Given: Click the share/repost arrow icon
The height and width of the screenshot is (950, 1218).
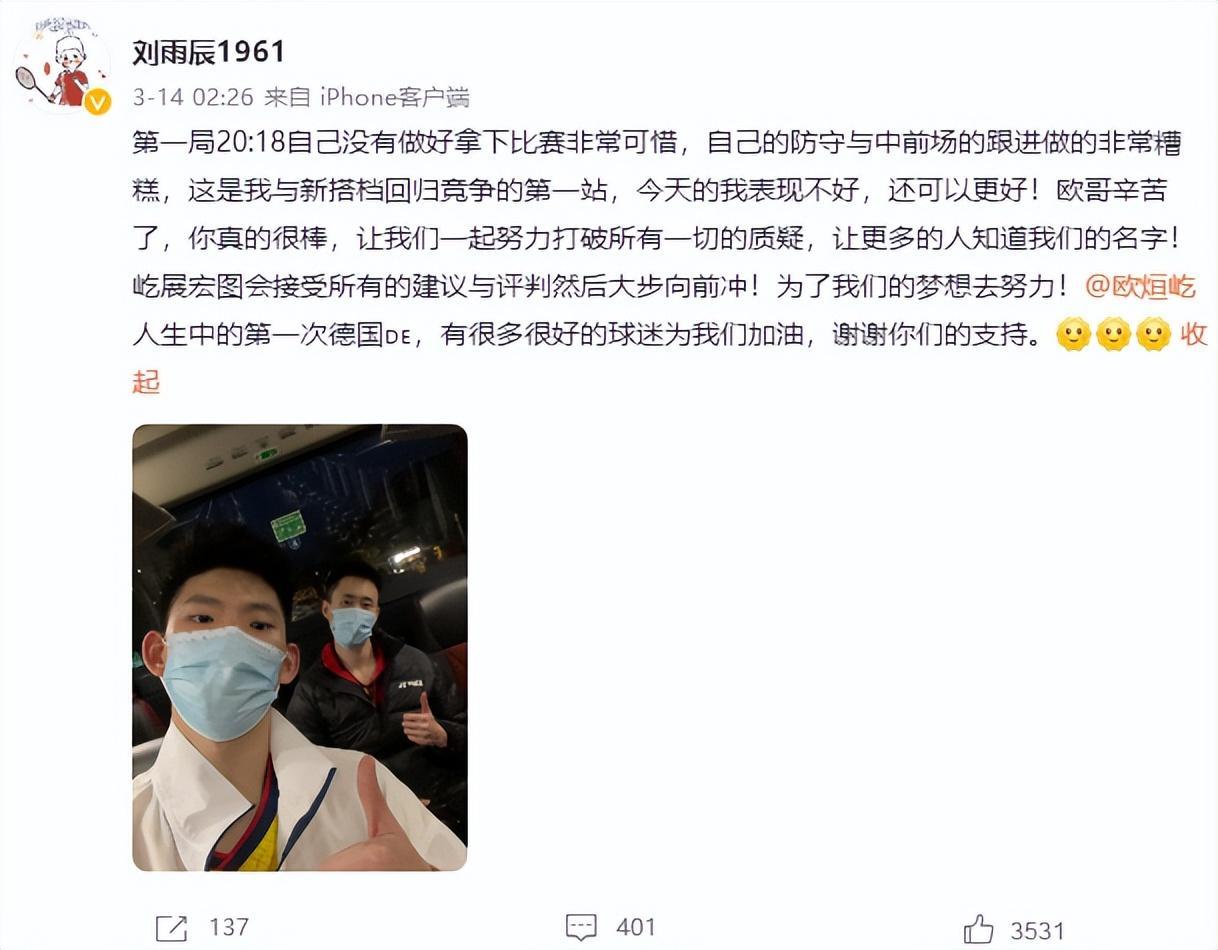Looking at the screenshot, I should tap(171, 927).
